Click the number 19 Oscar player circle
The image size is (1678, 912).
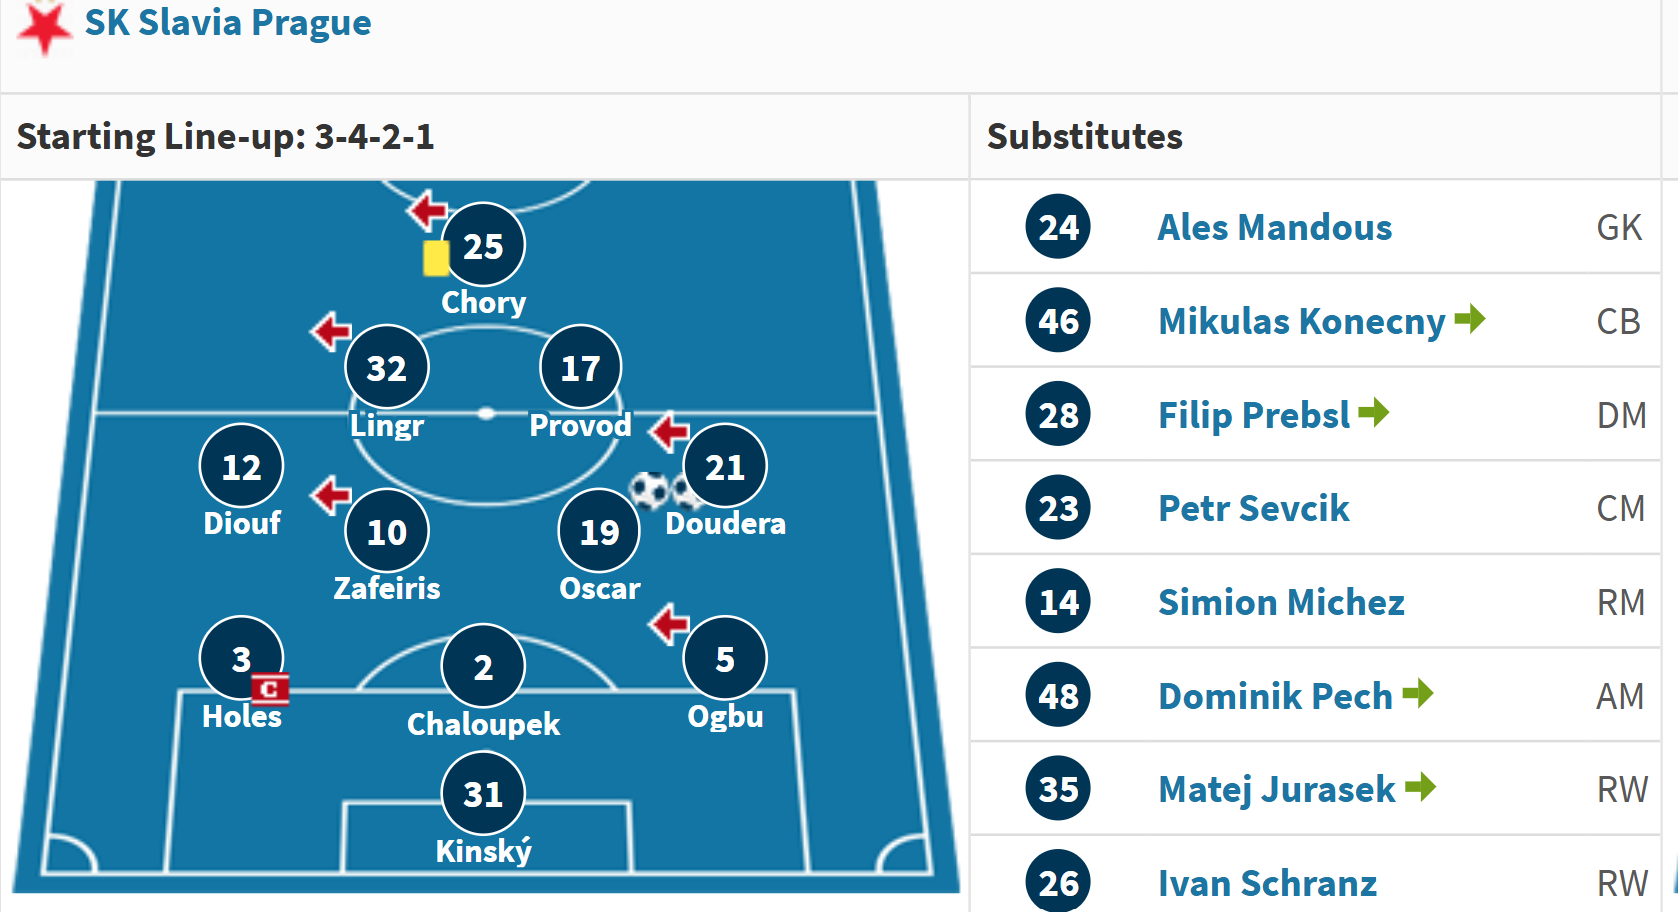599,532
